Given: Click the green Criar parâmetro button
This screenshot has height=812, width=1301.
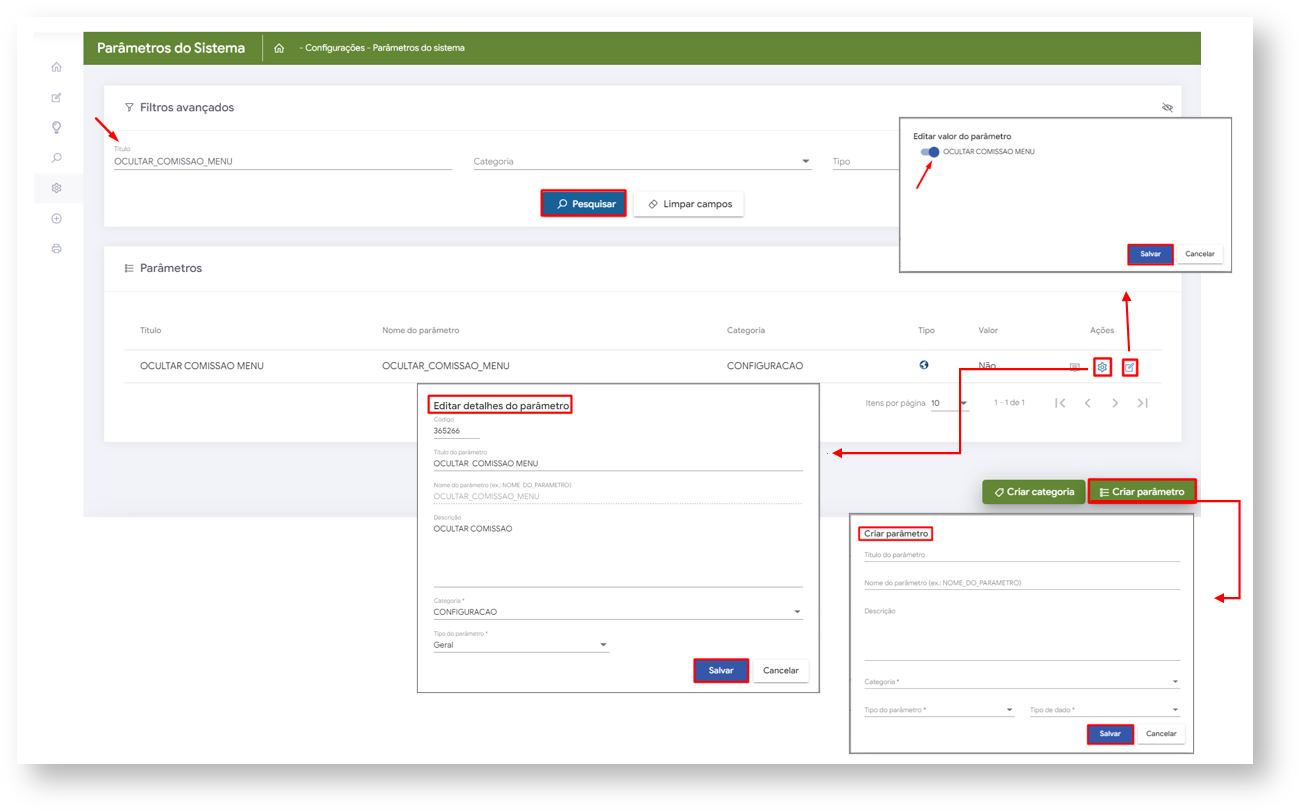Looking at the screenshot, I should 1142,492.
